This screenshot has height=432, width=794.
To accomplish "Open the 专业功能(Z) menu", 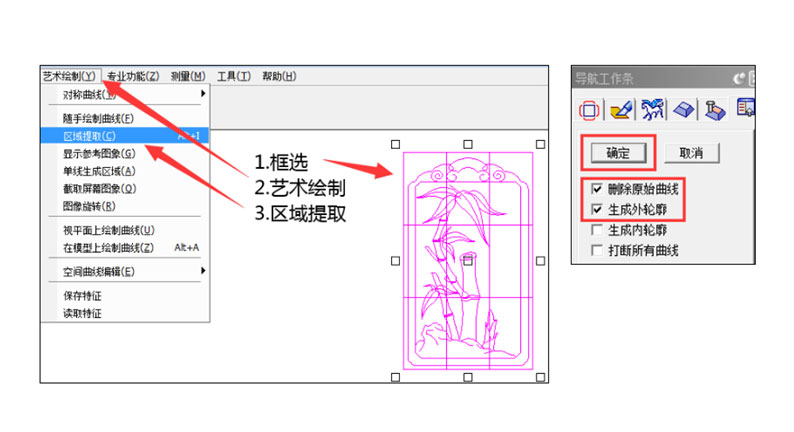I will click(133, 76).
